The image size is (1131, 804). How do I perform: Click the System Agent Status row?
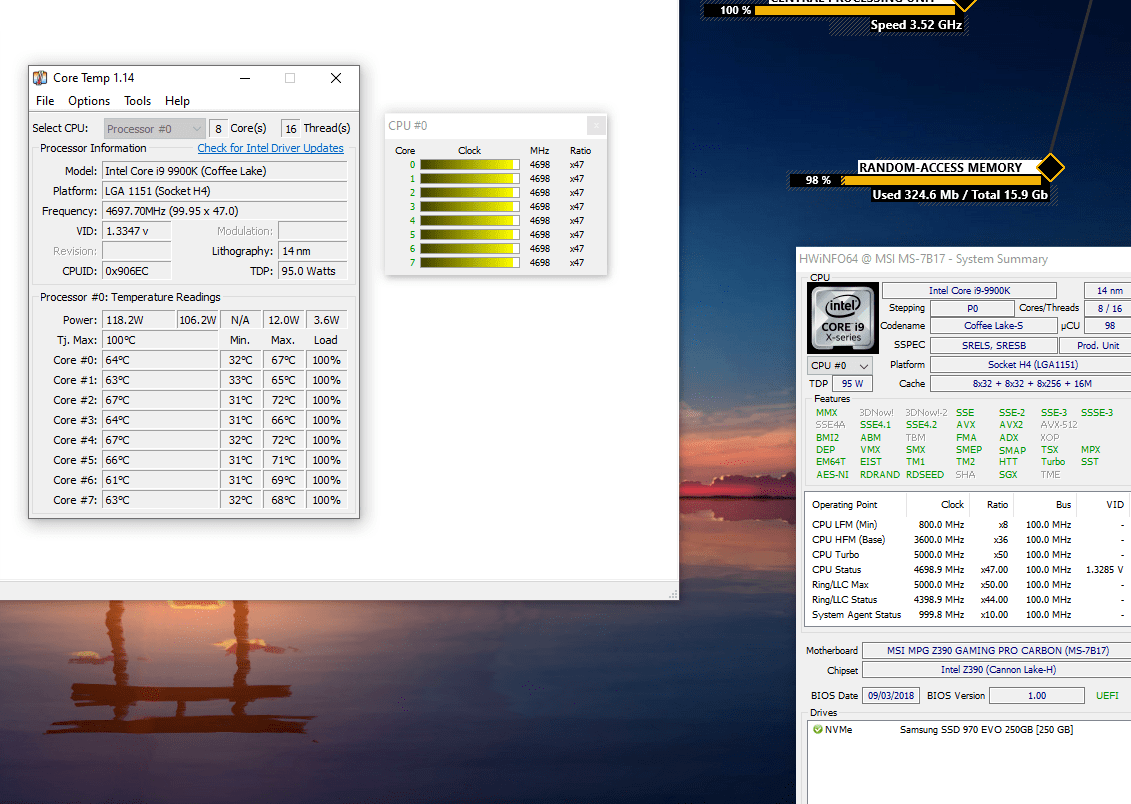(967, 615)
